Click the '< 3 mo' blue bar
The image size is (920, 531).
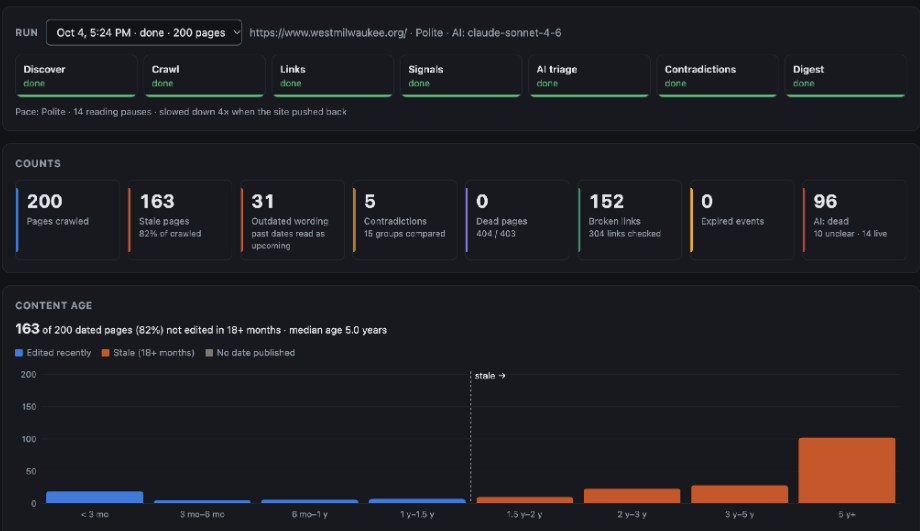(x=94, y=497)
